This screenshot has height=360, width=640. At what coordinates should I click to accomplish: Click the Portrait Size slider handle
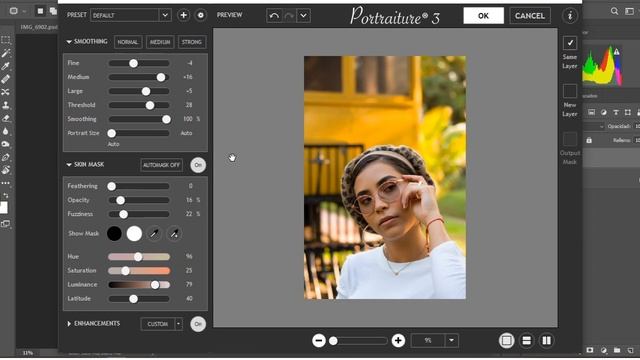pos(111,133)
